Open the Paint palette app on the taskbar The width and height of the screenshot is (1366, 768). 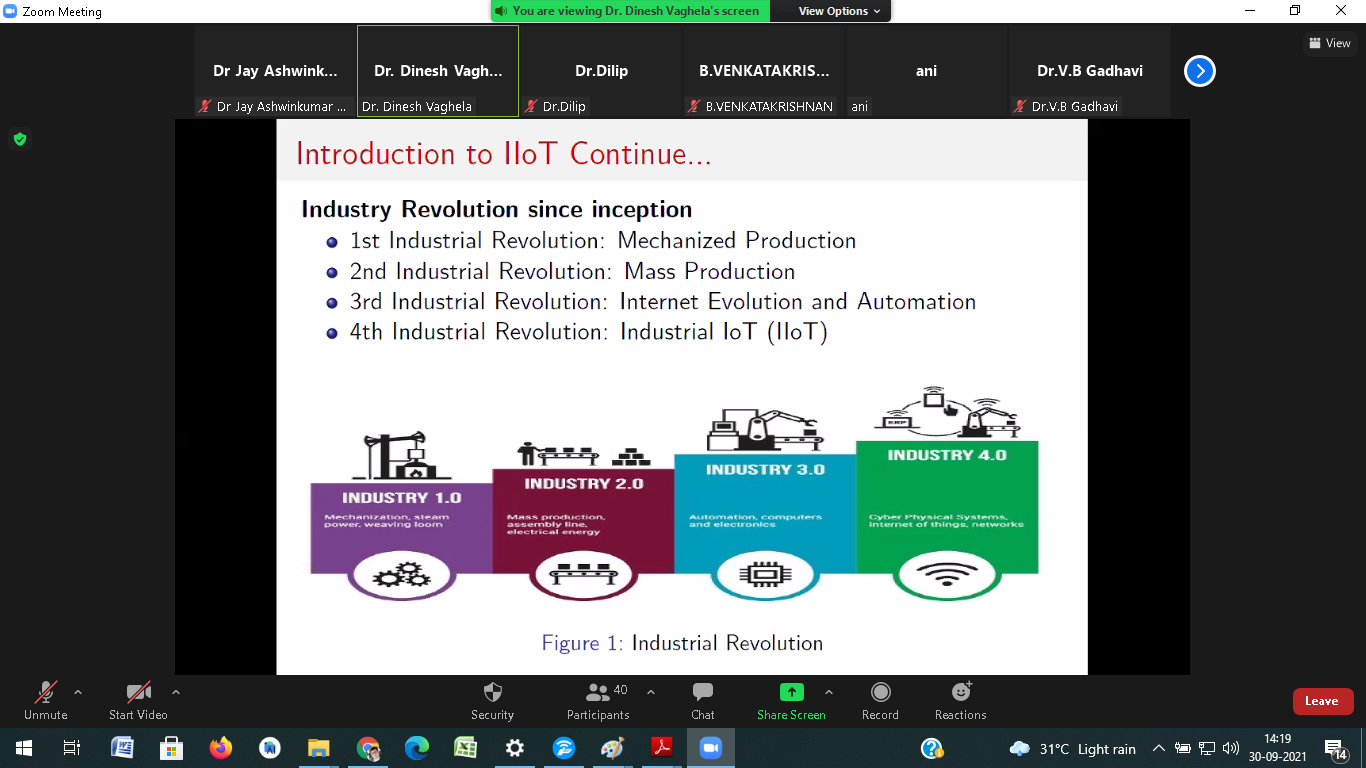(x=613, y=748)
